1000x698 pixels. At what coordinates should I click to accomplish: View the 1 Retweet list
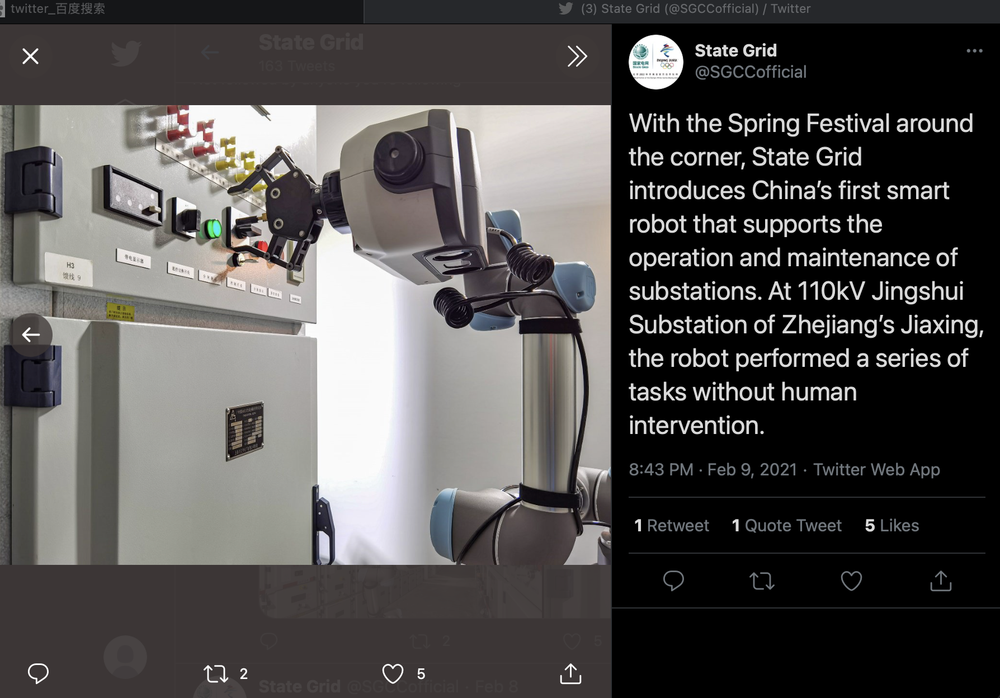pos(672,525)
